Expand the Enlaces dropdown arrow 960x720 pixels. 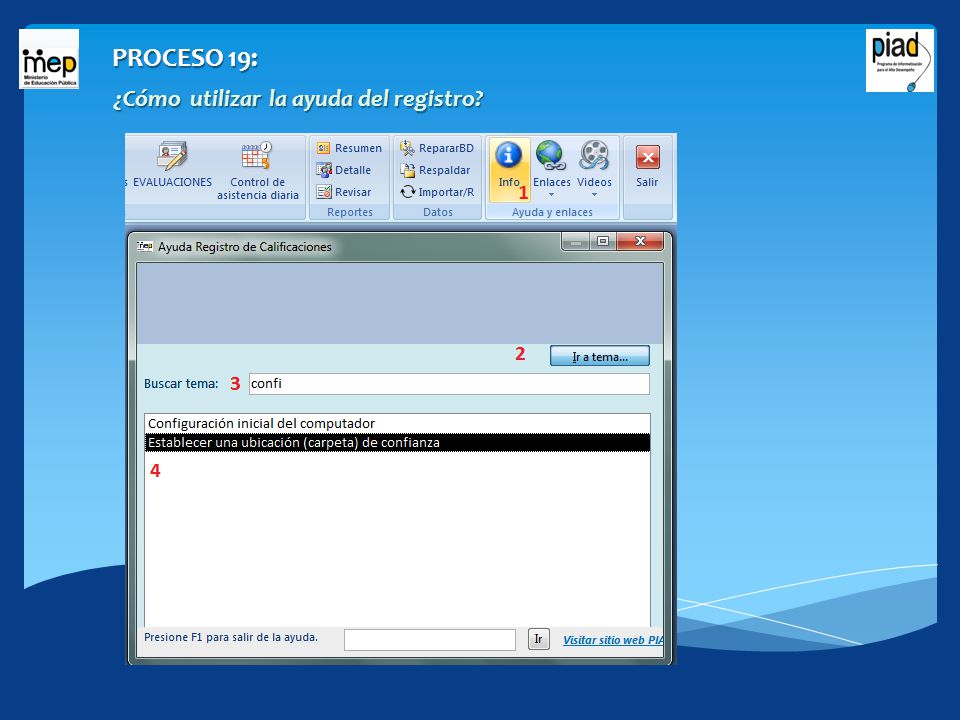coord(551,195)
